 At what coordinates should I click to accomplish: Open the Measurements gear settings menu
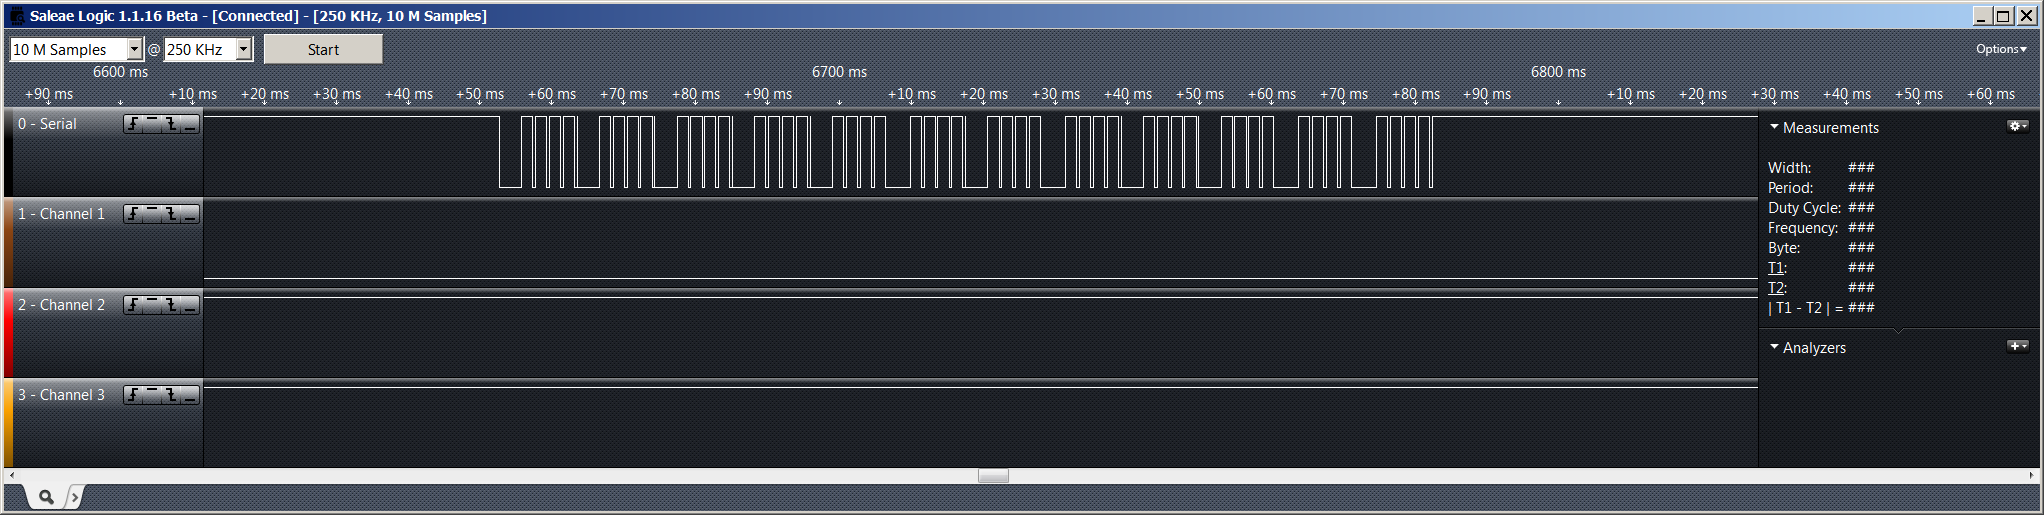(x=2018, y=126)
